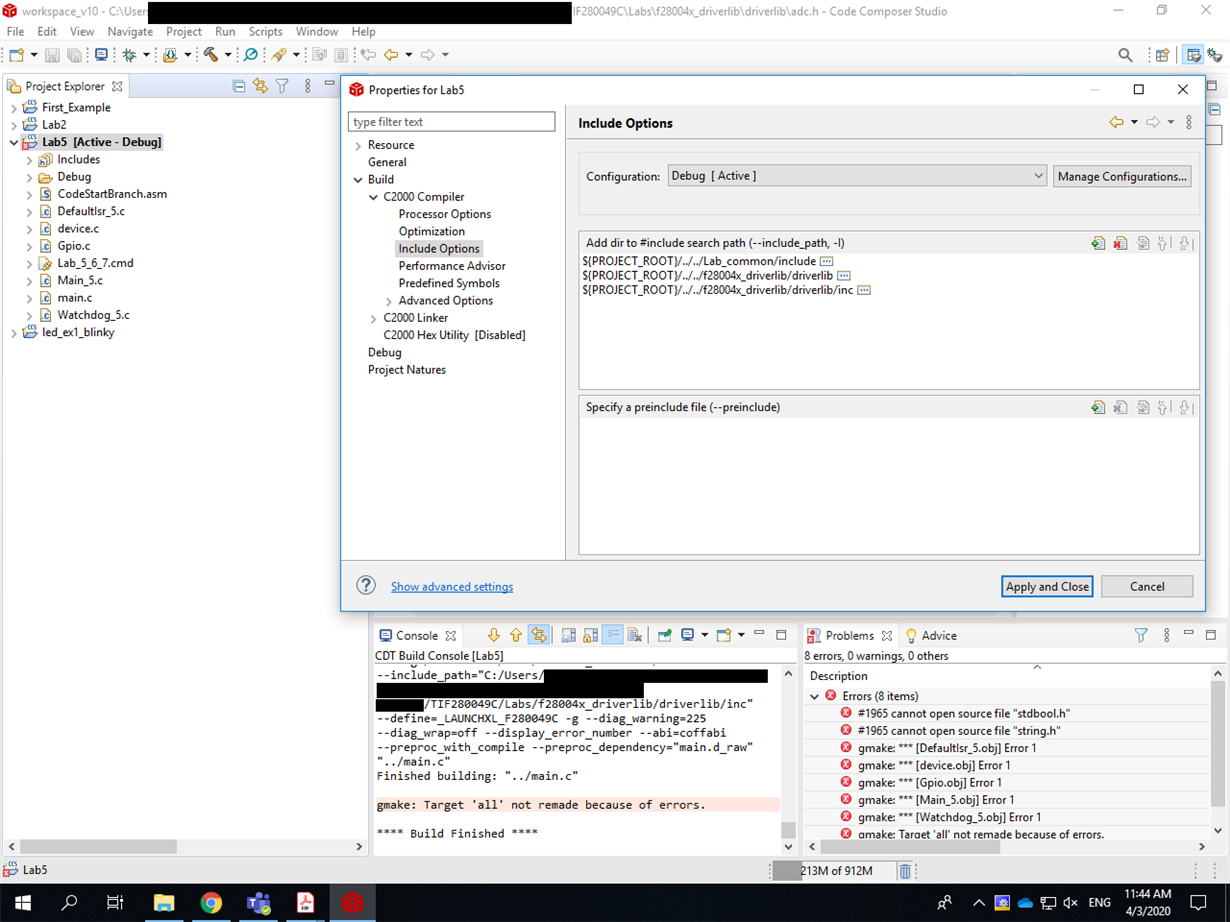The image size is (1230, 922).
Task: Open the File menu
Action: pos(16,31)
